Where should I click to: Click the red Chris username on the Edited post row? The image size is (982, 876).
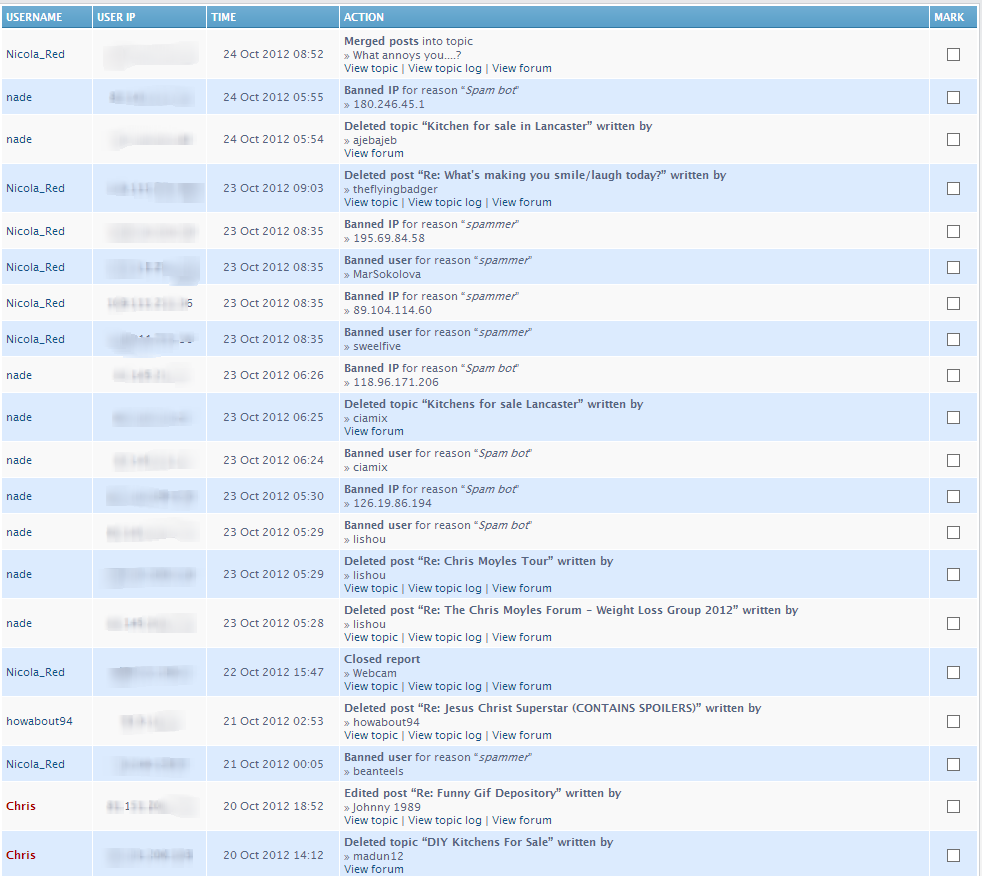click(21, 806)
